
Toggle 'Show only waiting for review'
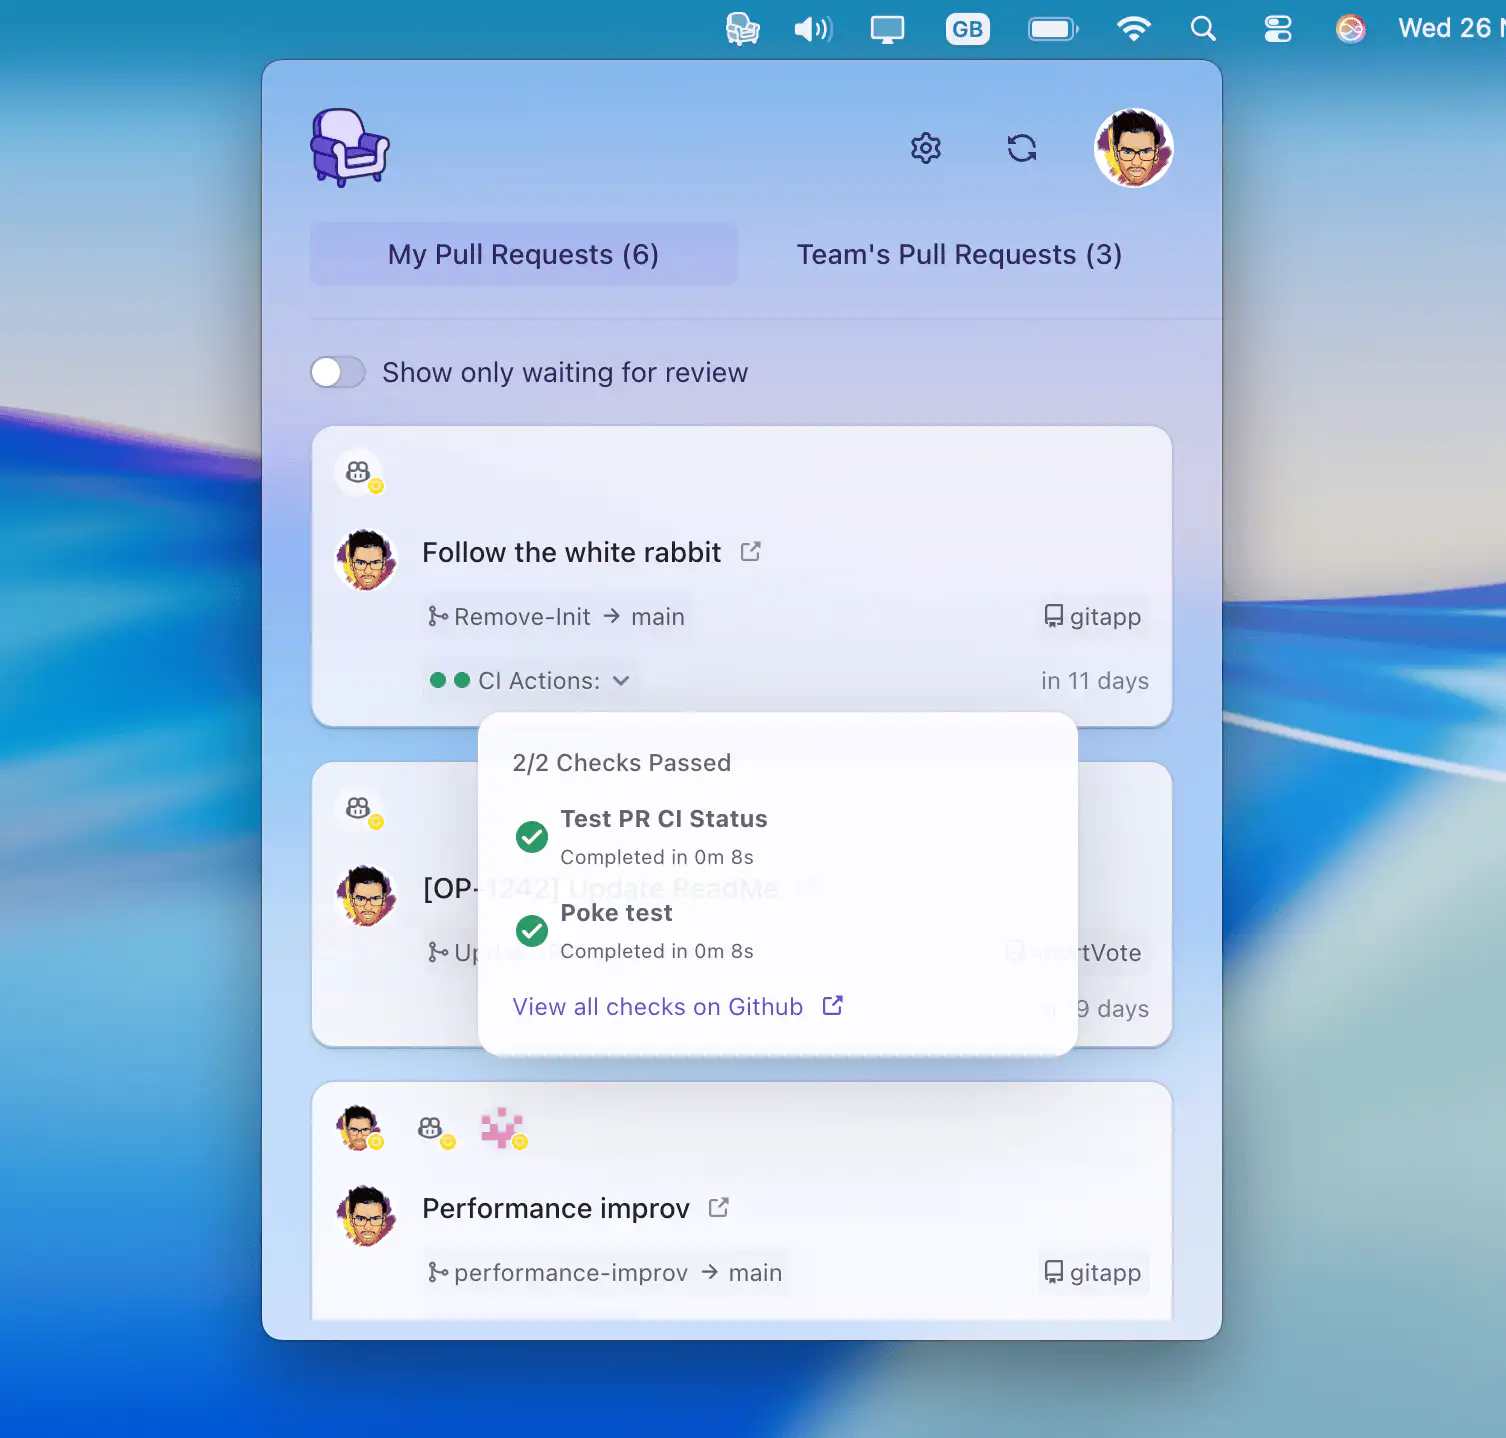click(x=338, y=373)
